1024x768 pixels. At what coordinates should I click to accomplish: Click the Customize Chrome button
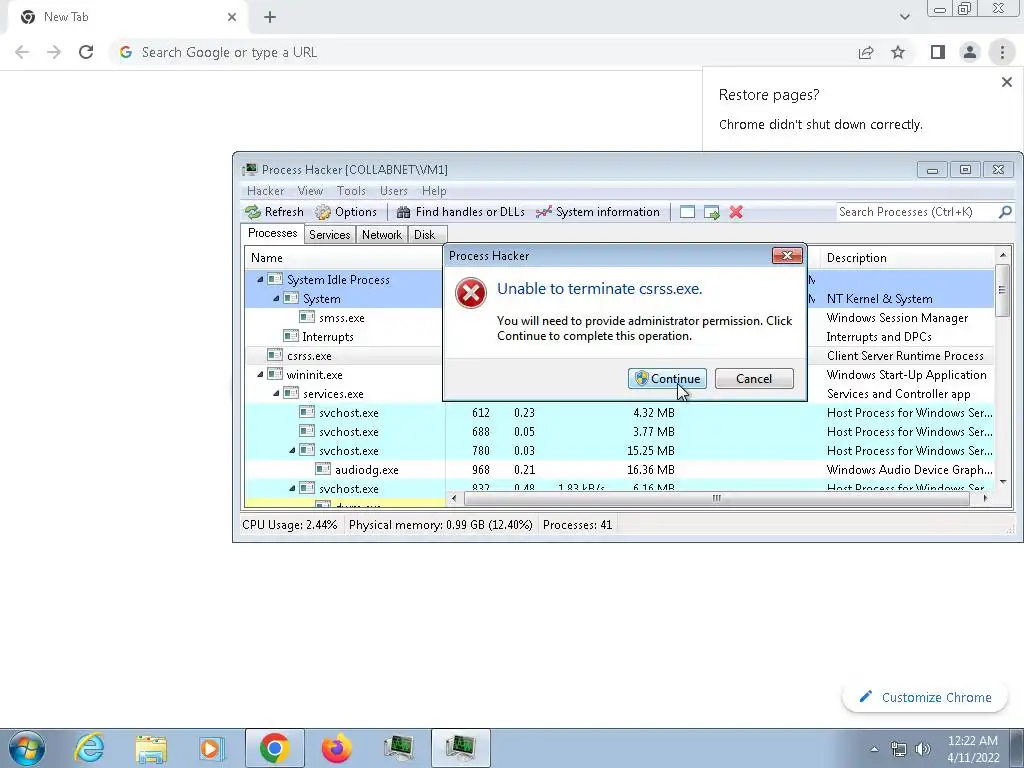click(x=925, y=697)
